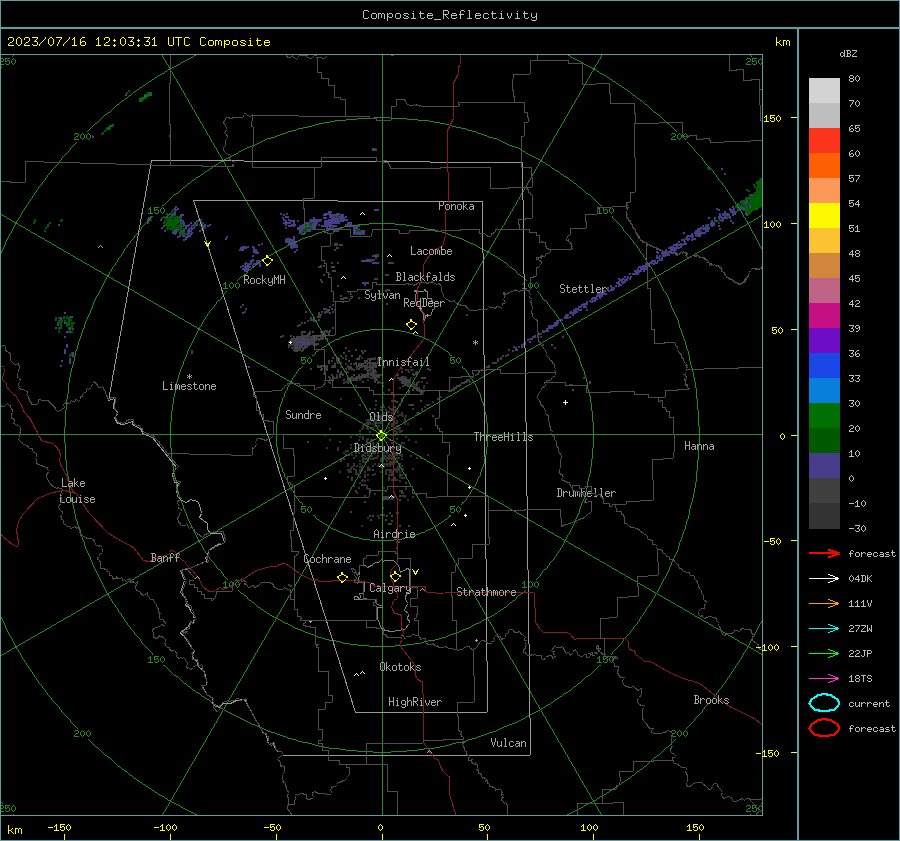This screenshot has height=841, width=900.
Task: Click the yellow V marker northwest of RockyMH
Action: point(208,244)
